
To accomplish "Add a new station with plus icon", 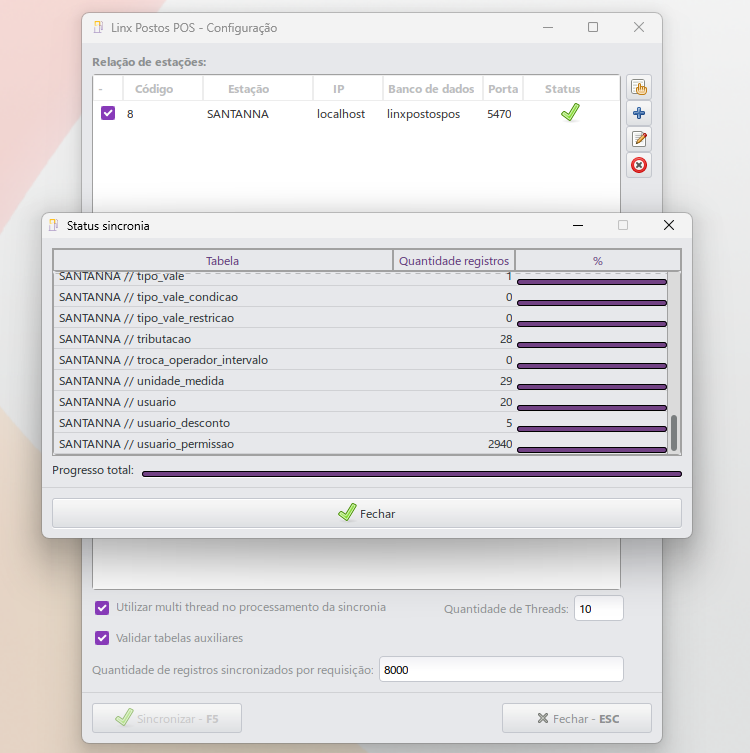I will [x=639, y=113].
